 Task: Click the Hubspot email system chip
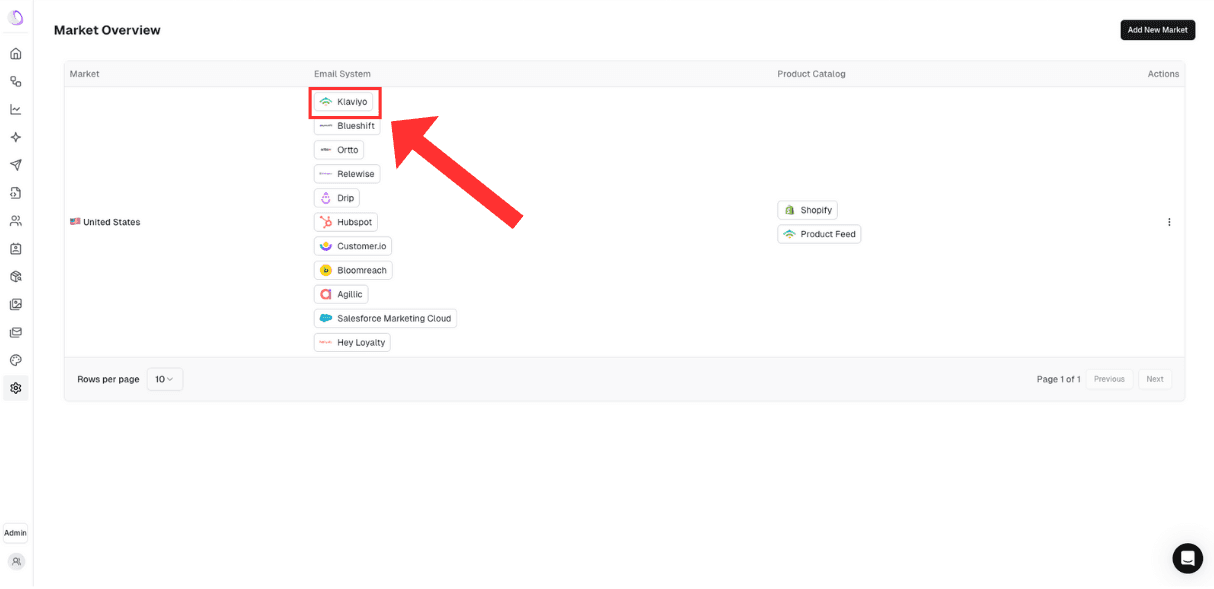(x=346, y=222)
